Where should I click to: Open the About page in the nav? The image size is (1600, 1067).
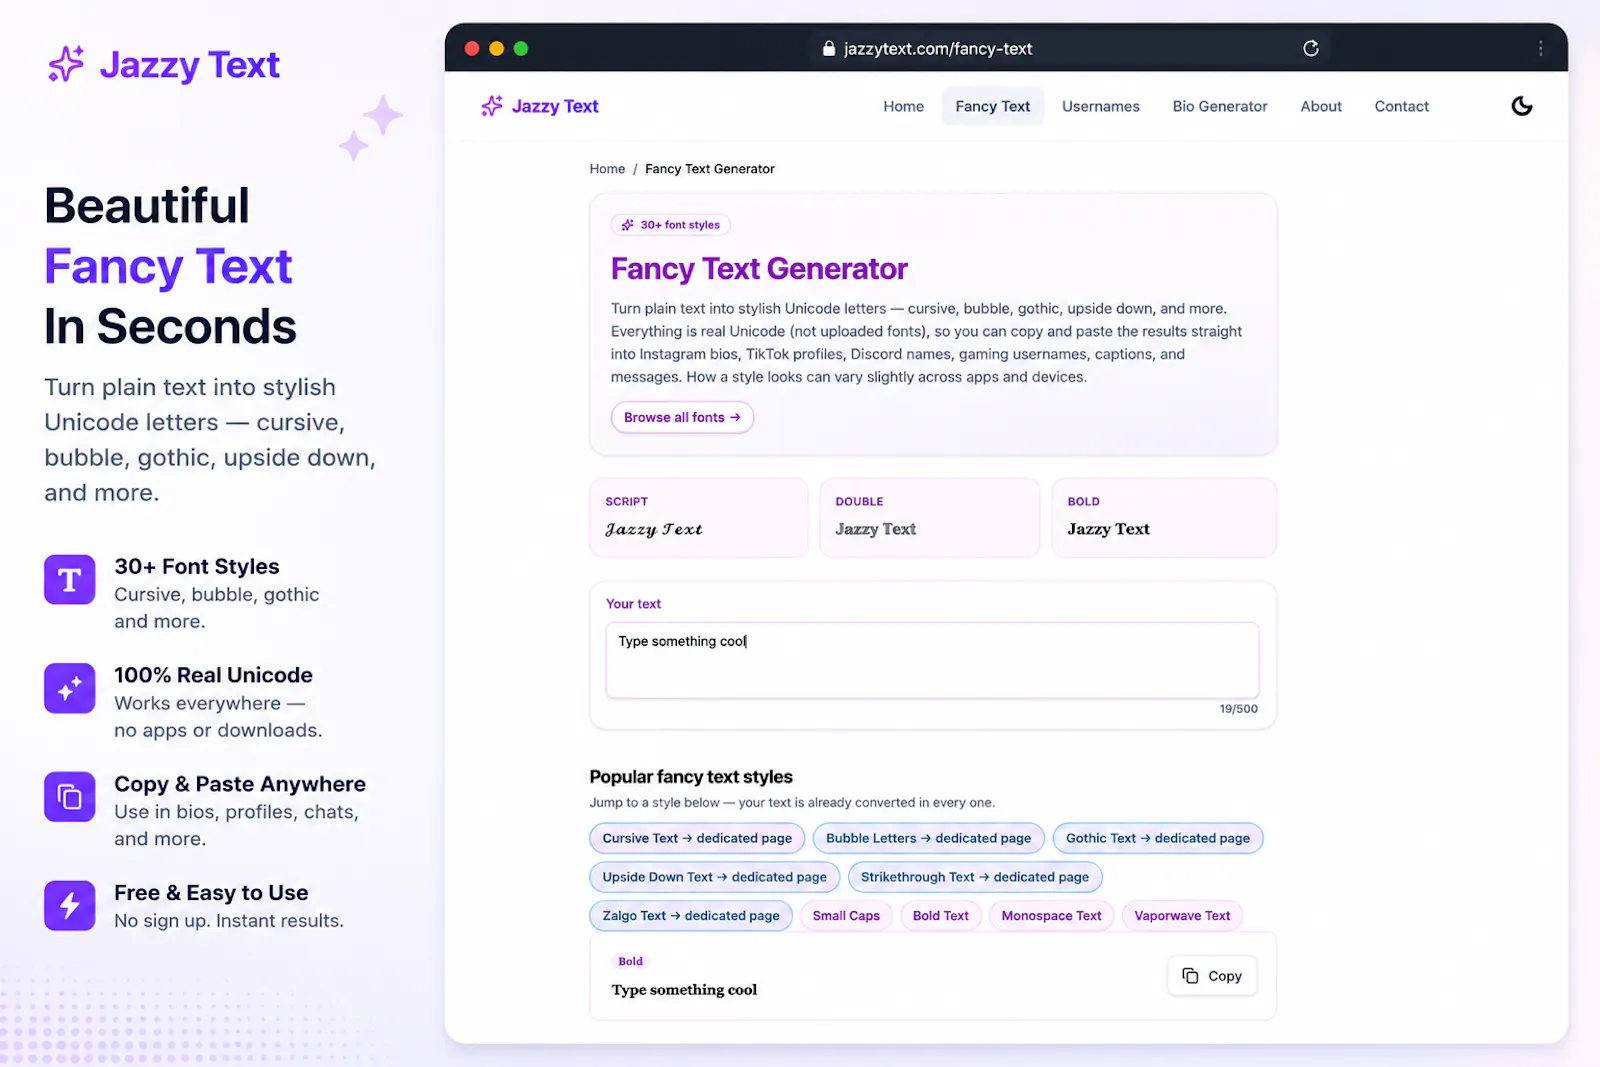click(1321, 106)
